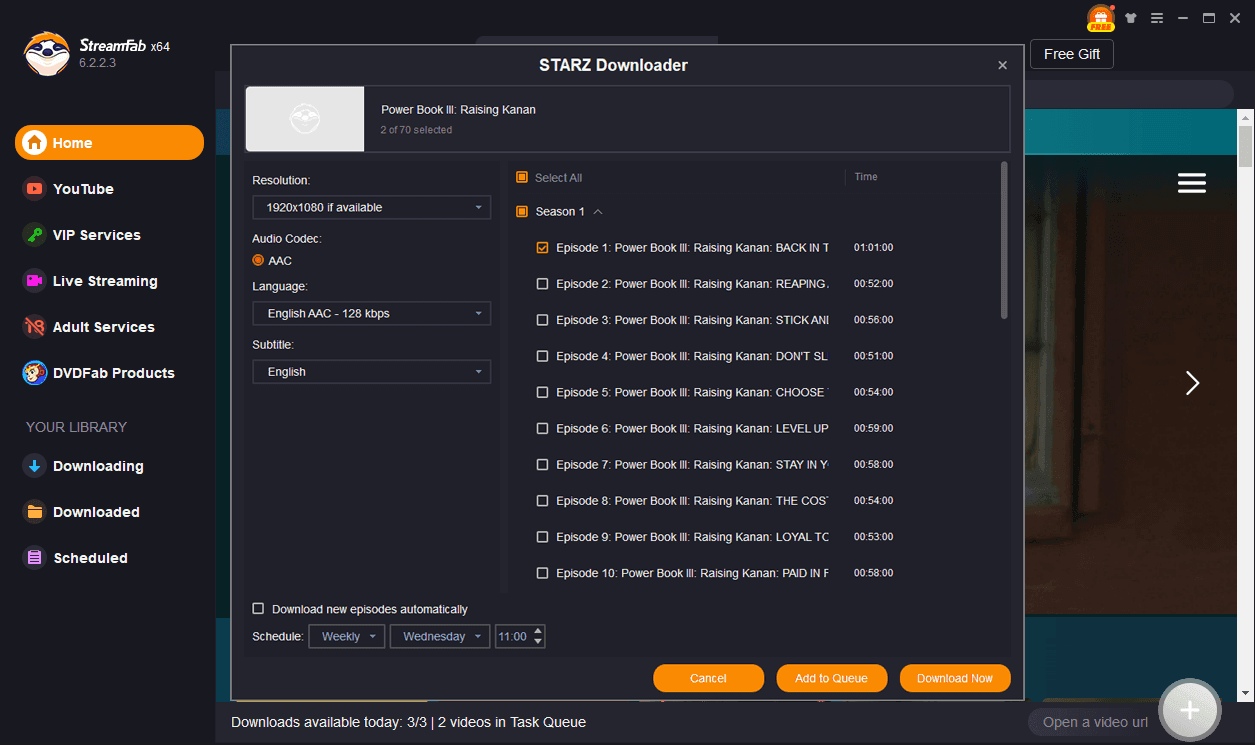Uncheck Episode 1 BACK IN T checkbox
Image resolution: width=1255 pixels, height=745 pixels.
coord(543,248)
